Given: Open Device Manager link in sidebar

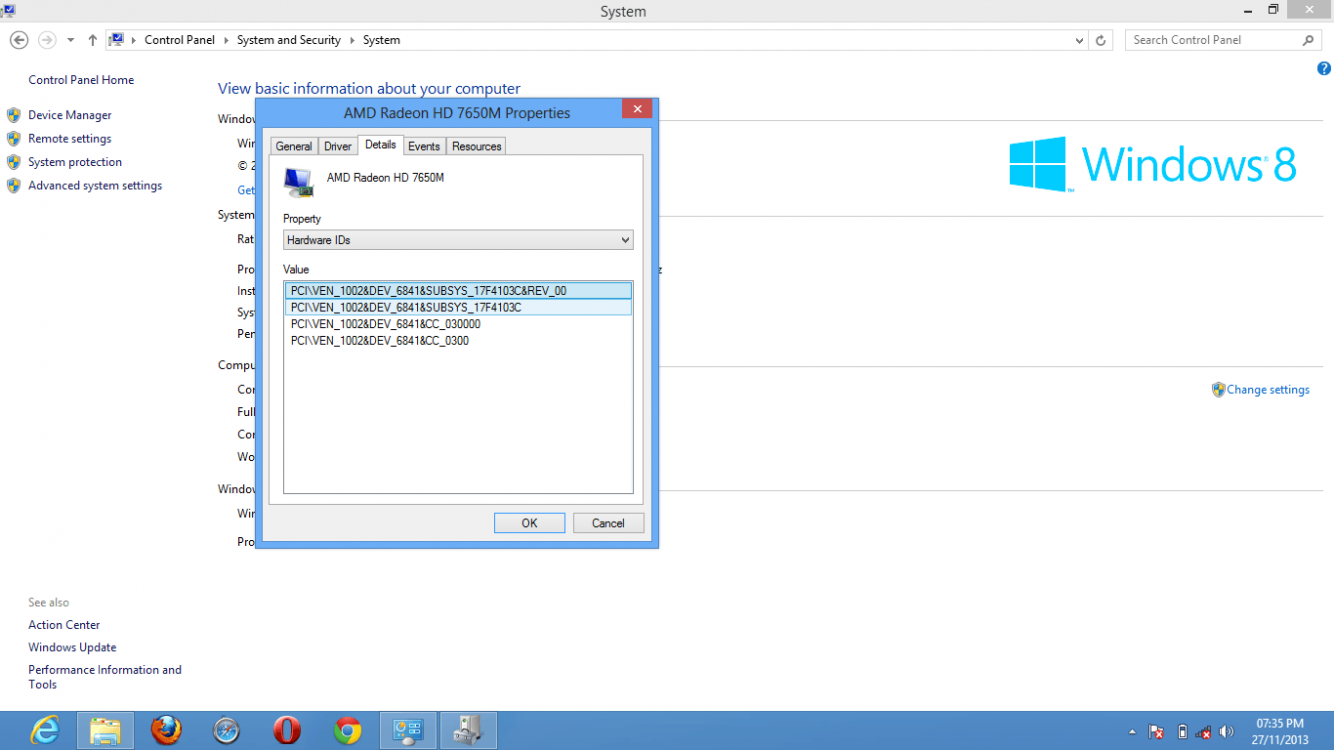Looking at the screenshot, I should (70, 115).
